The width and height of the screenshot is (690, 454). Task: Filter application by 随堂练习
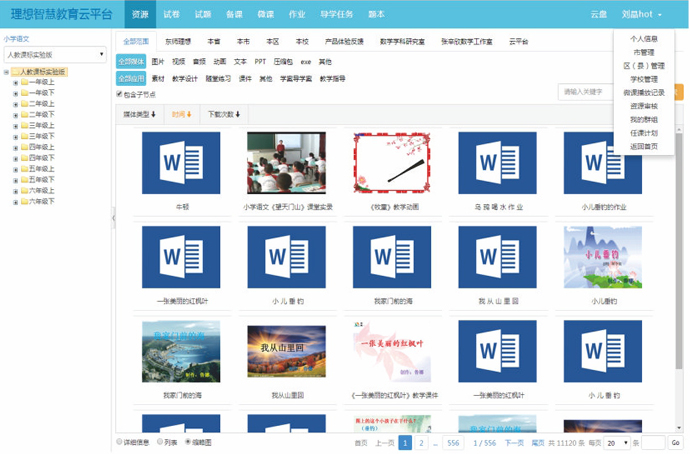coord(218,79)
